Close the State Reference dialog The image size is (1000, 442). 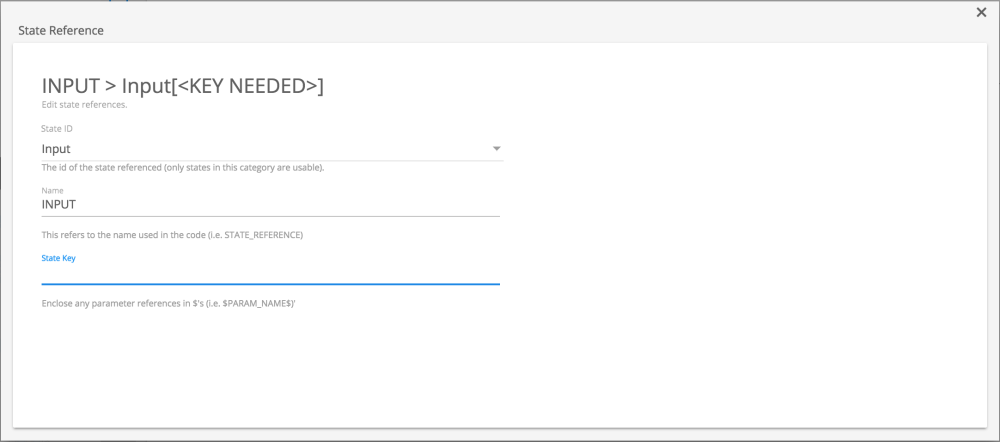[x=981, y=12]
